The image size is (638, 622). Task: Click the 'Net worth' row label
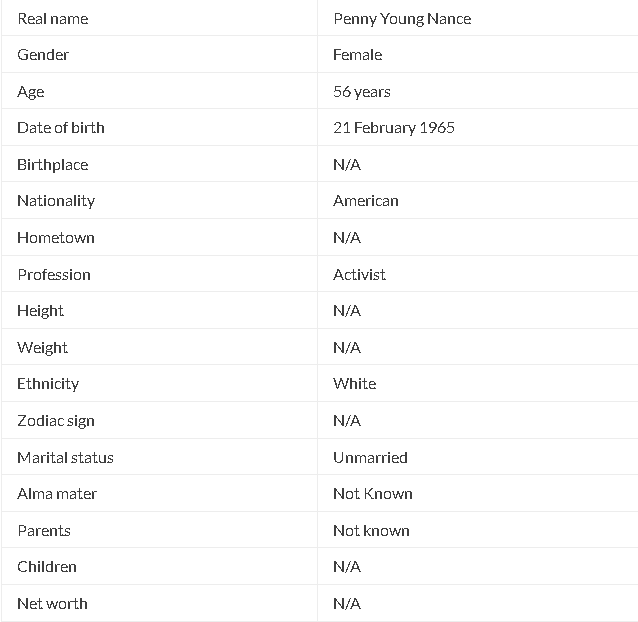click(x=52, y=604)
